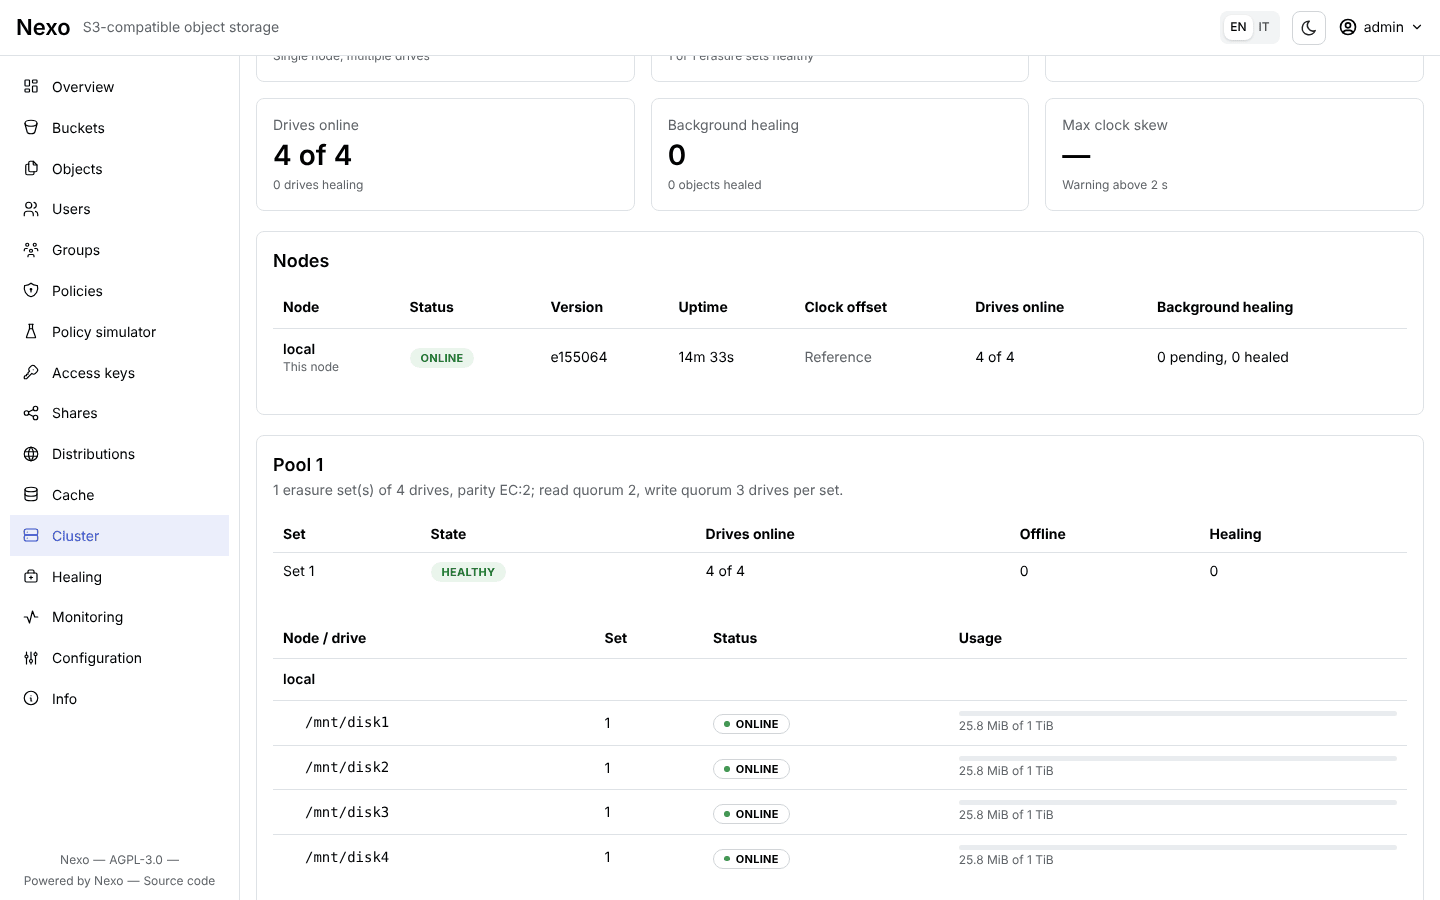Click the Cache database icon
The height and width of the screenshot is (900, 1440).
coord(31,495)
